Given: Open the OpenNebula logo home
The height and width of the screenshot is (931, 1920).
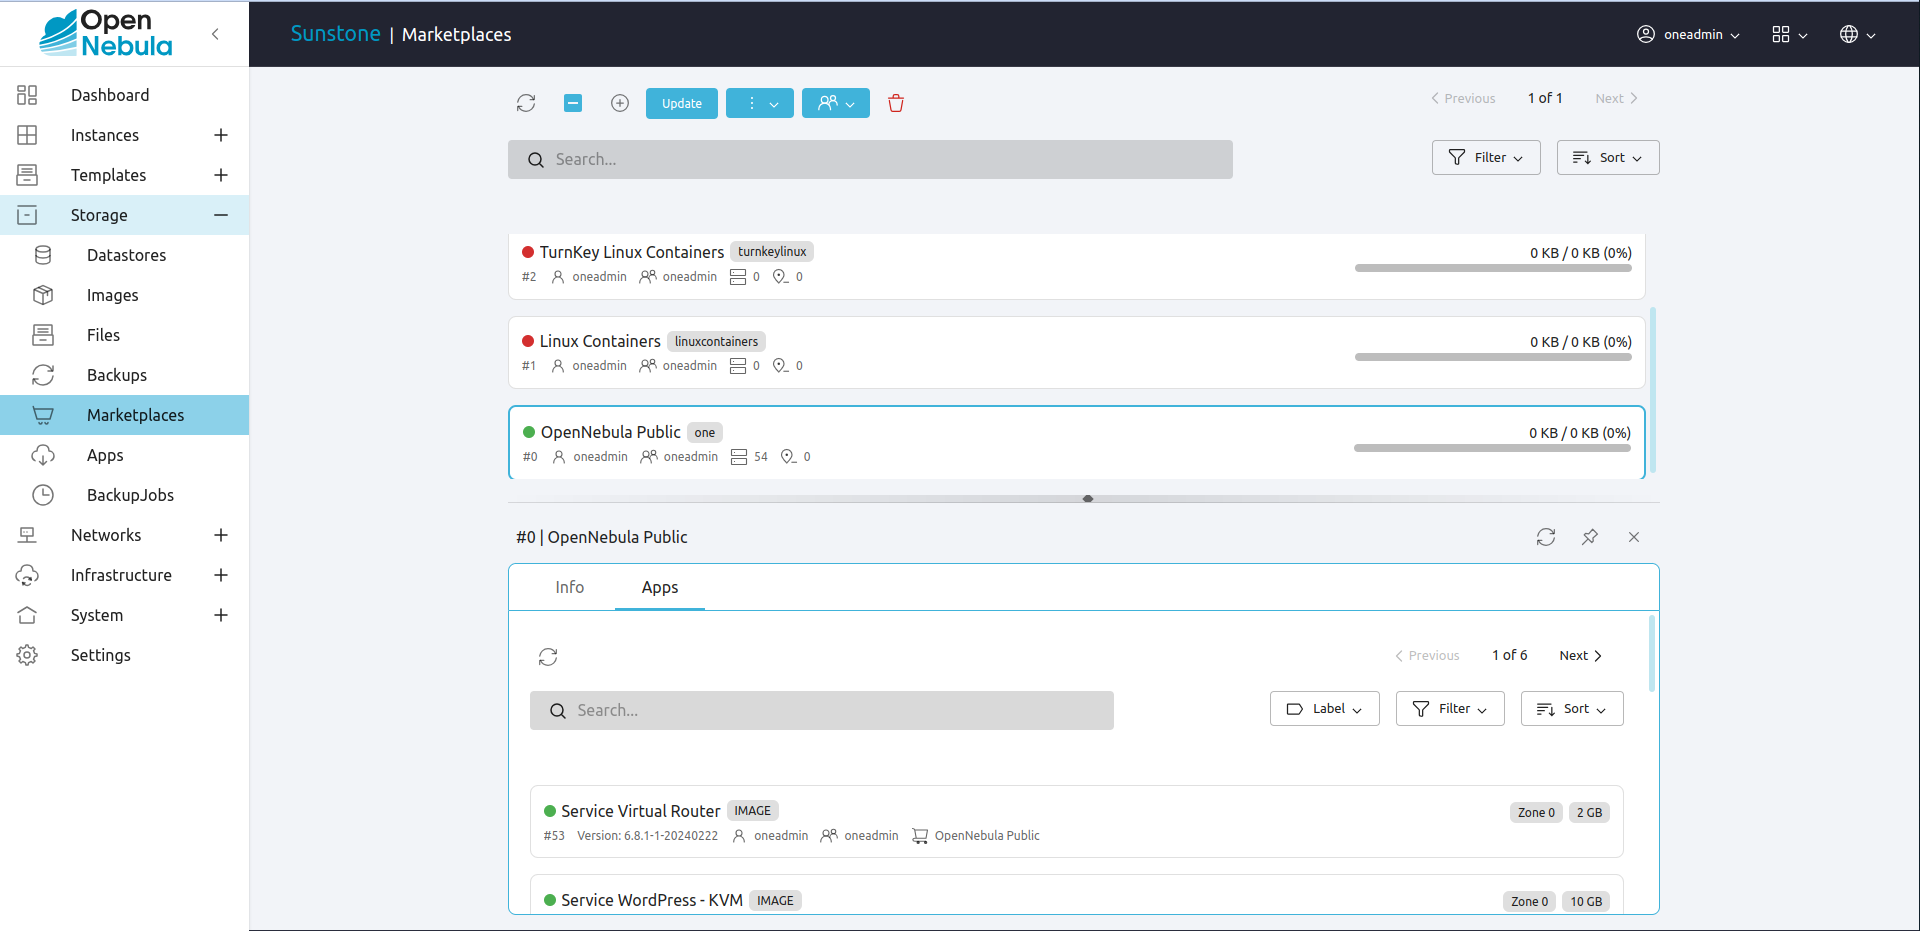Looking at the screenshot, I should pyautogui.click(x=106, y=33).
